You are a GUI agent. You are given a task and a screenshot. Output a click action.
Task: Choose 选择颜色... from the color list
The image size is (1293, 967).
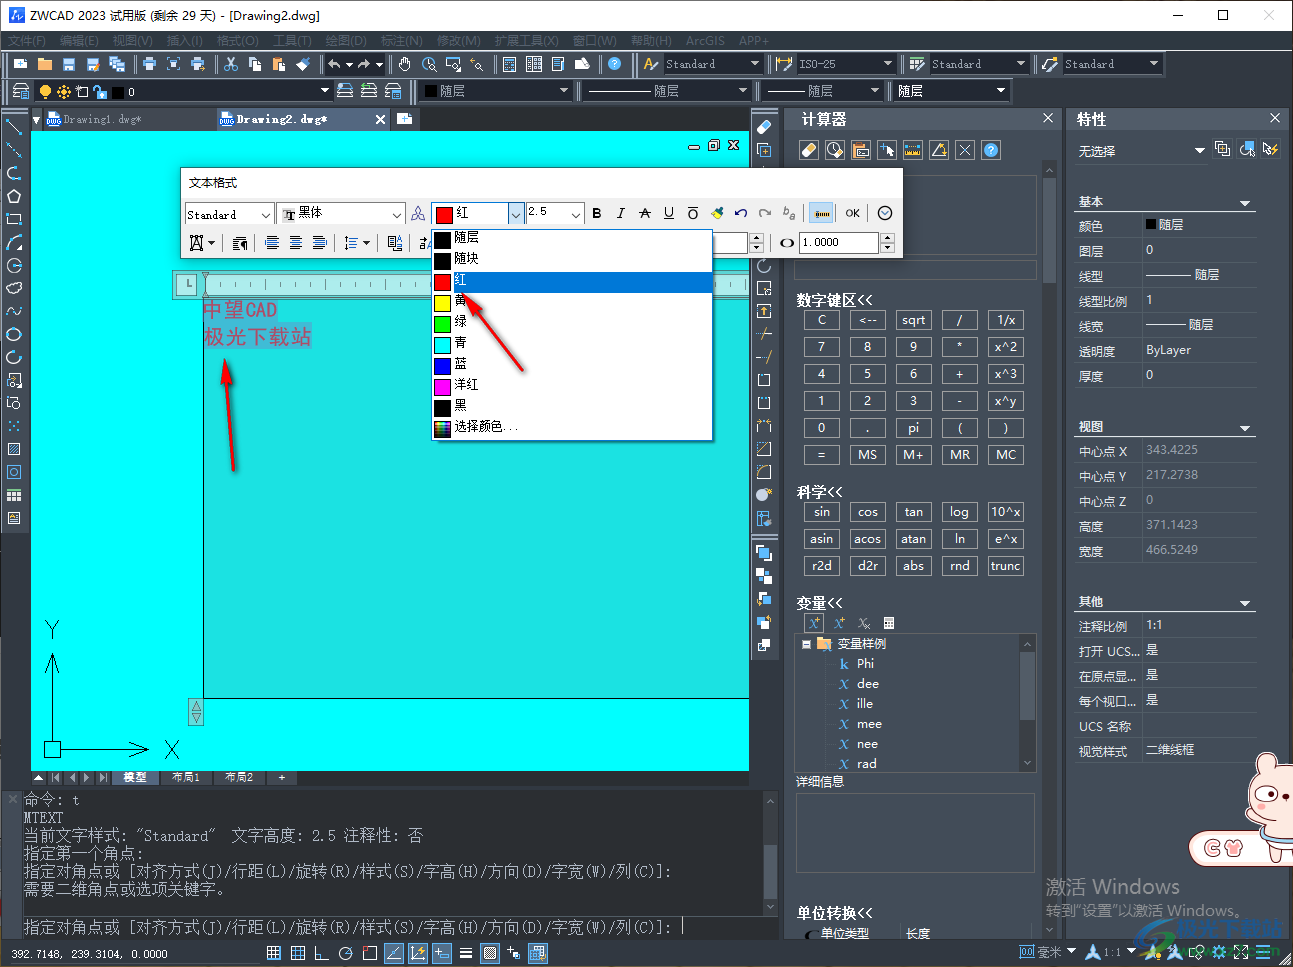[572, 427]
